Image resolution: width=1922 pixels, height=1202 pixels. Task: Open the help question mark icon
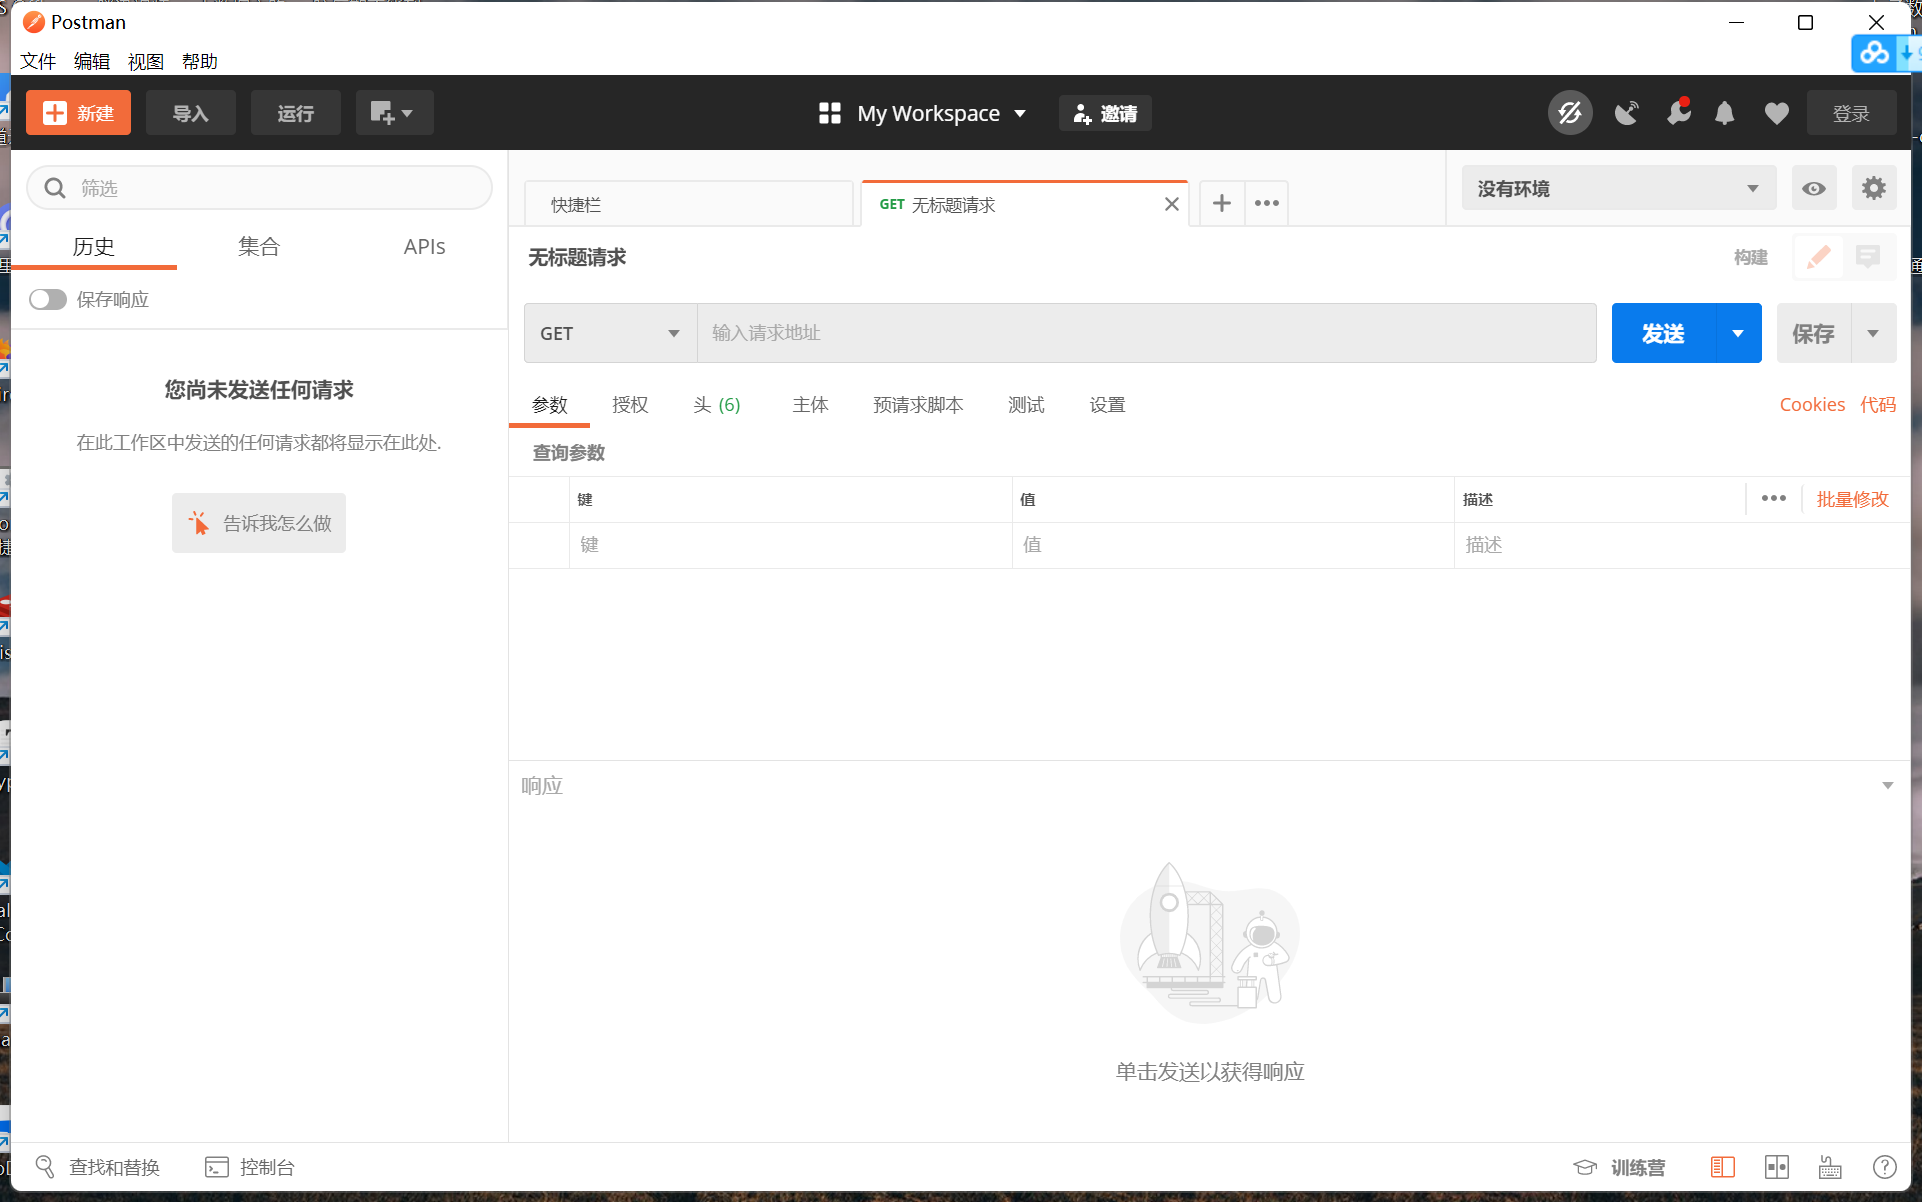click(x=1884, y=1167)
